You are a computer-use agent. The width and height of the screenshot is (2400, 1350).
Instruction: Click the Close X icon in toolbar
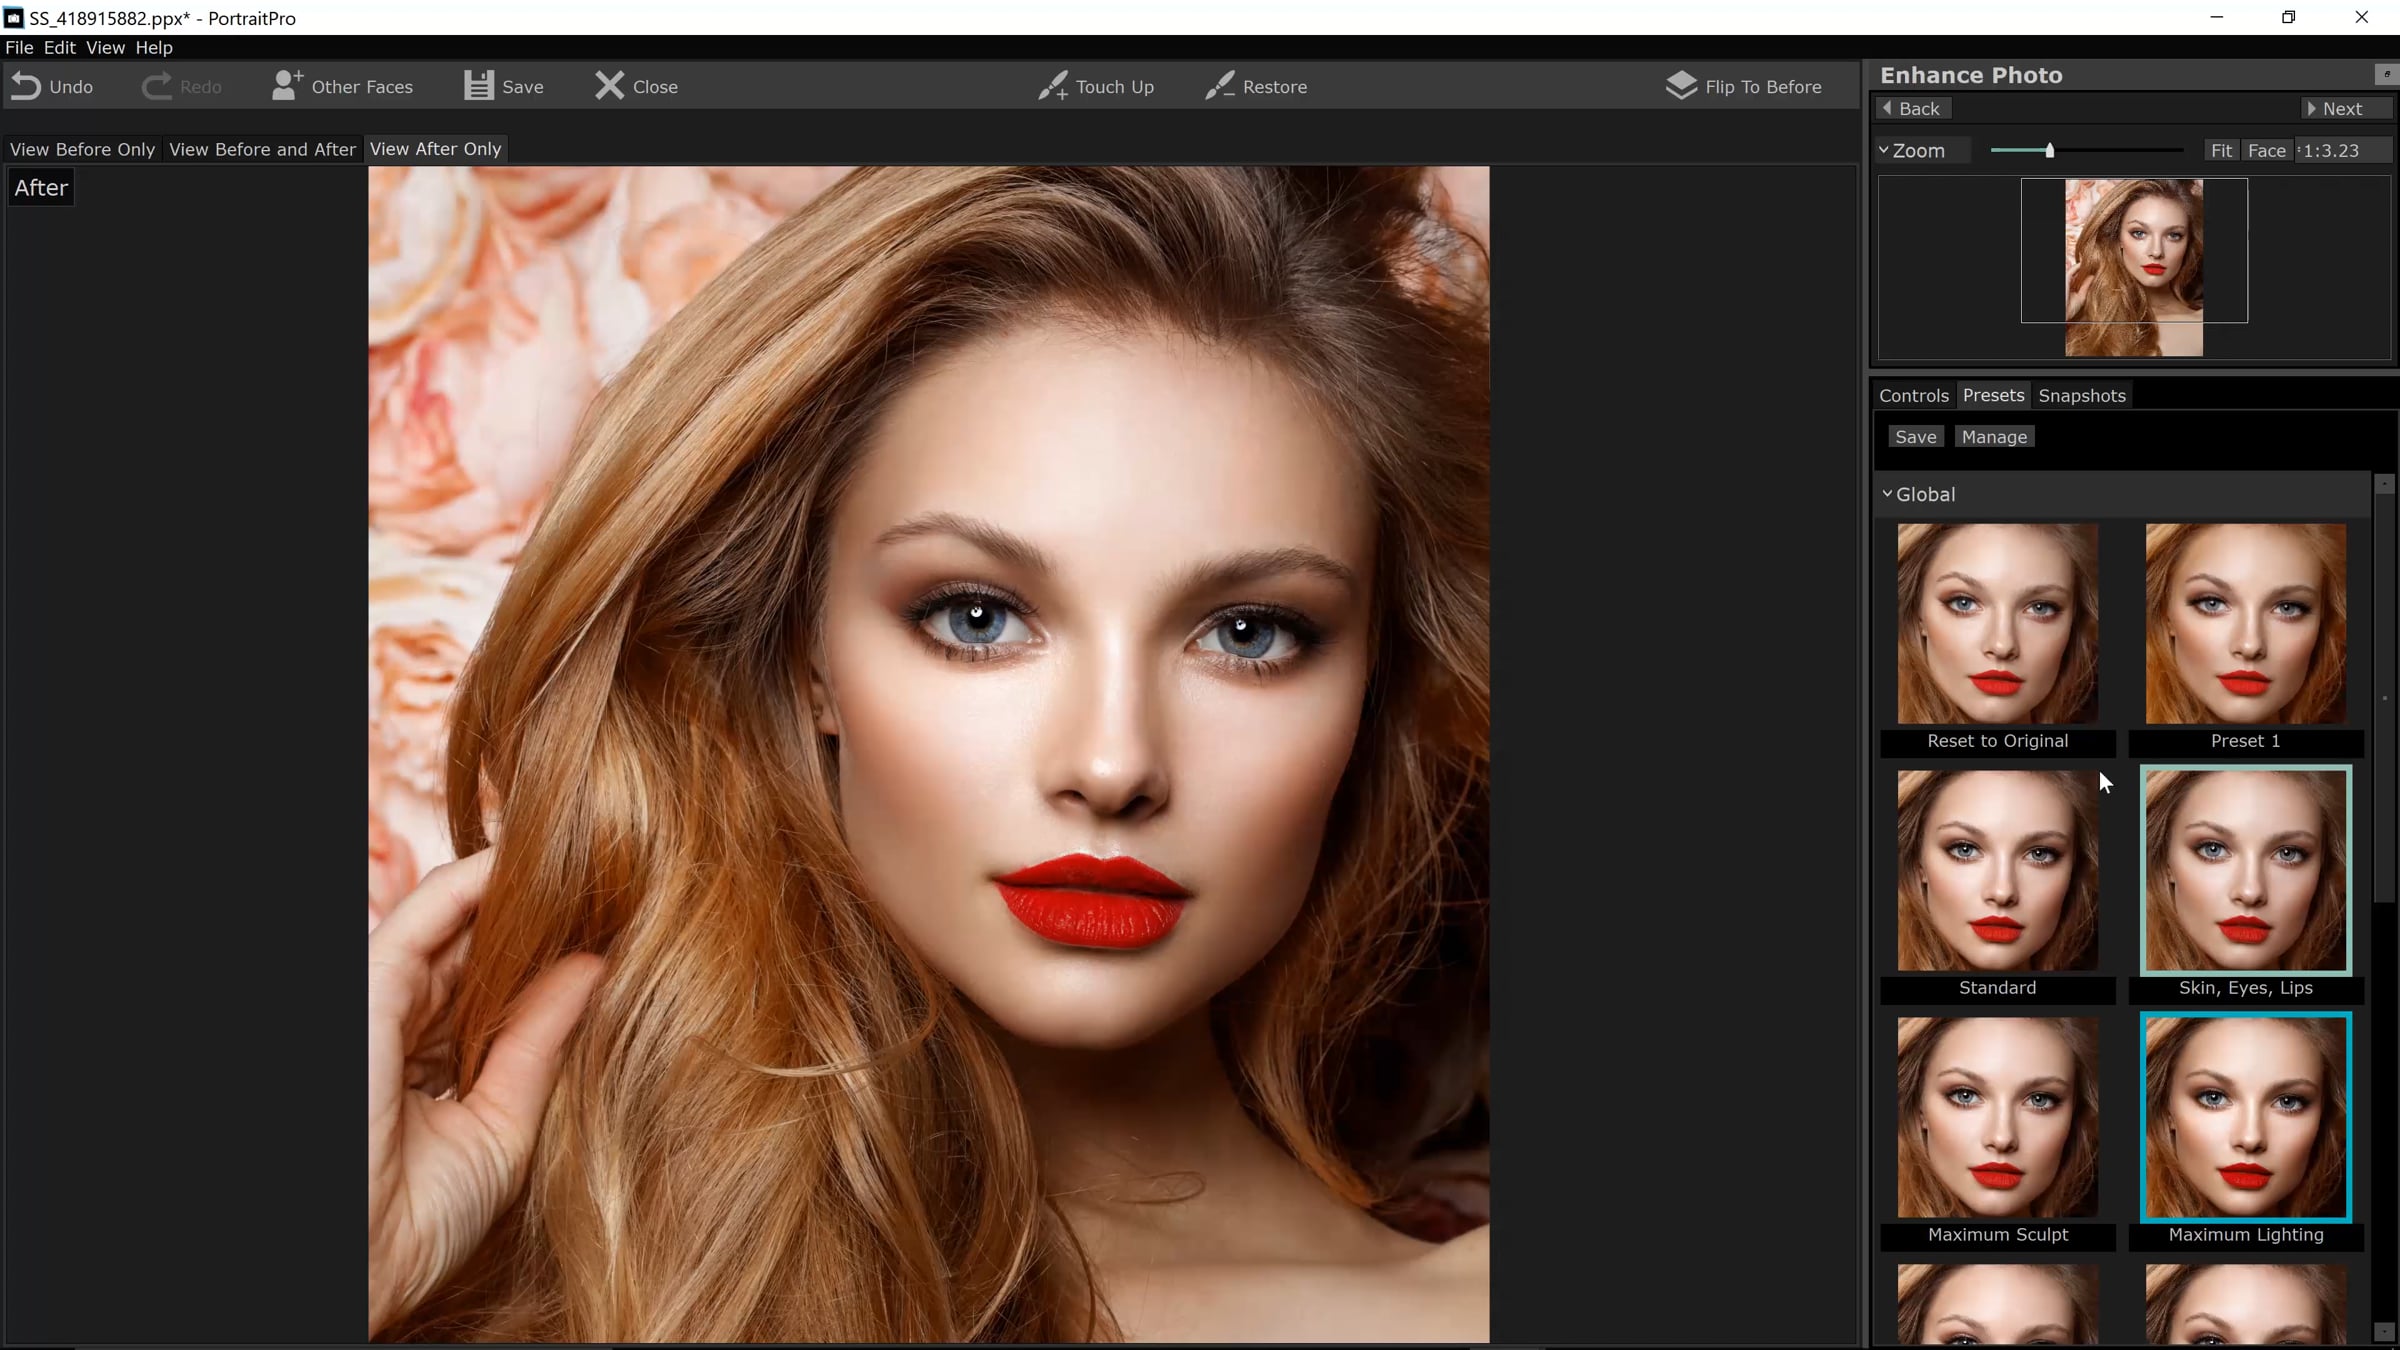(x=609, y=86)
